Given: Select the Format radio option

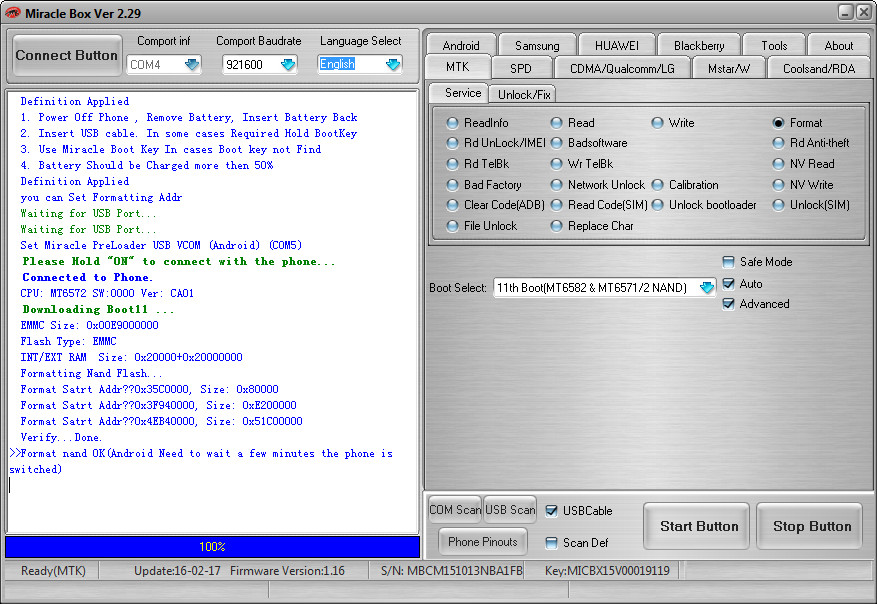Looking at the screenshot, I should 798,122.
